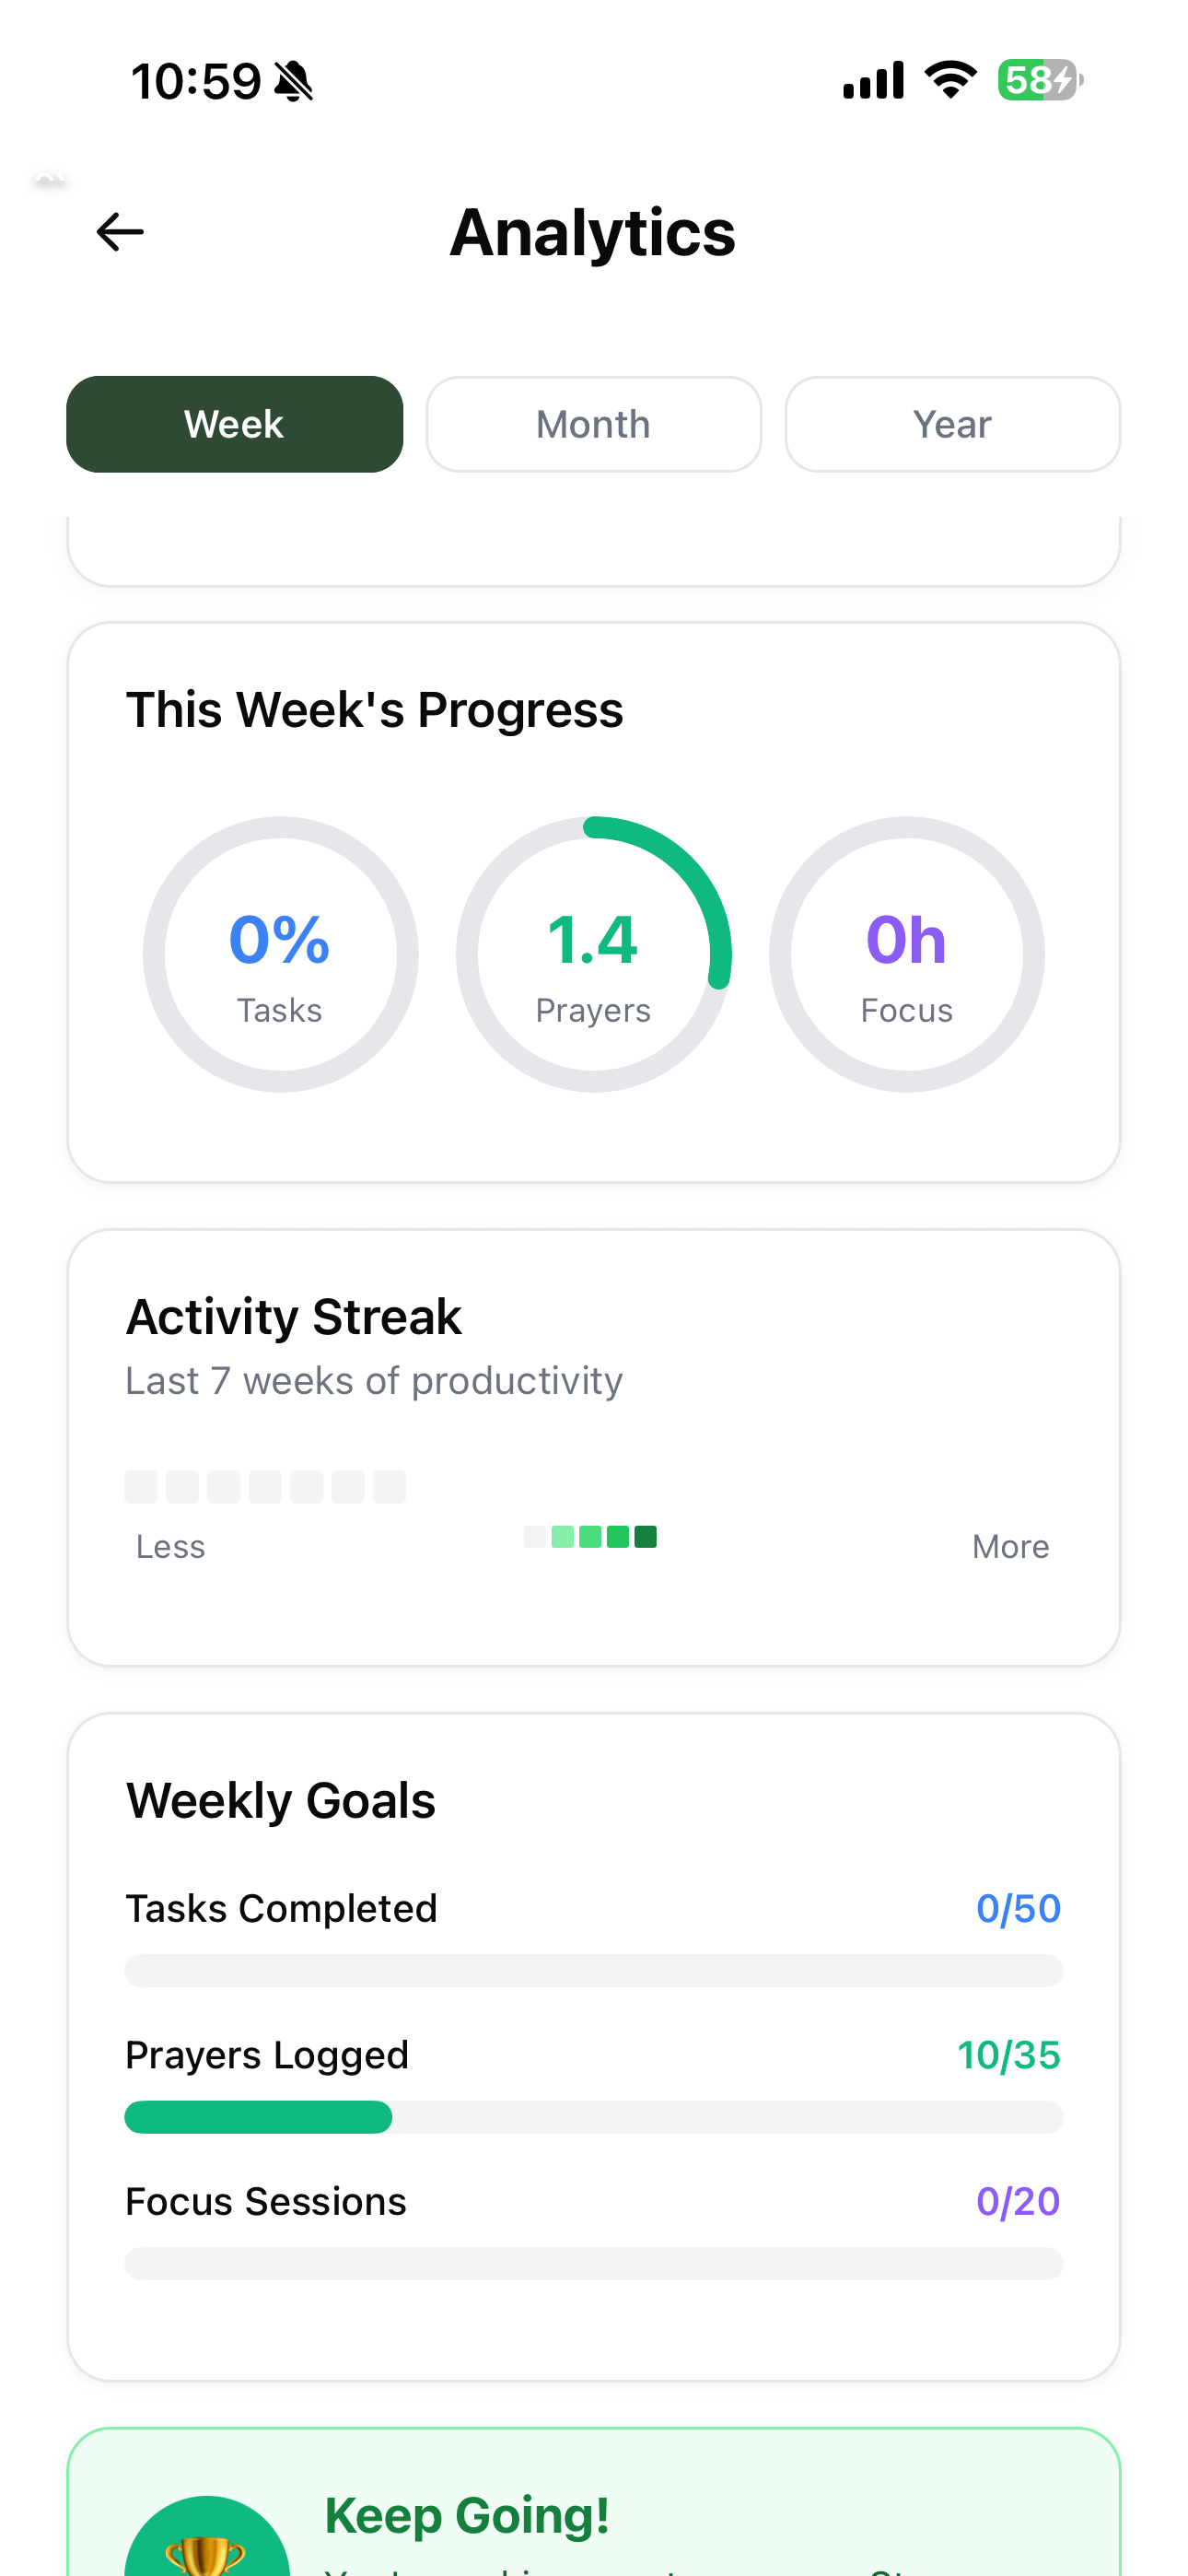Switch to the Month view

(593, 424)
